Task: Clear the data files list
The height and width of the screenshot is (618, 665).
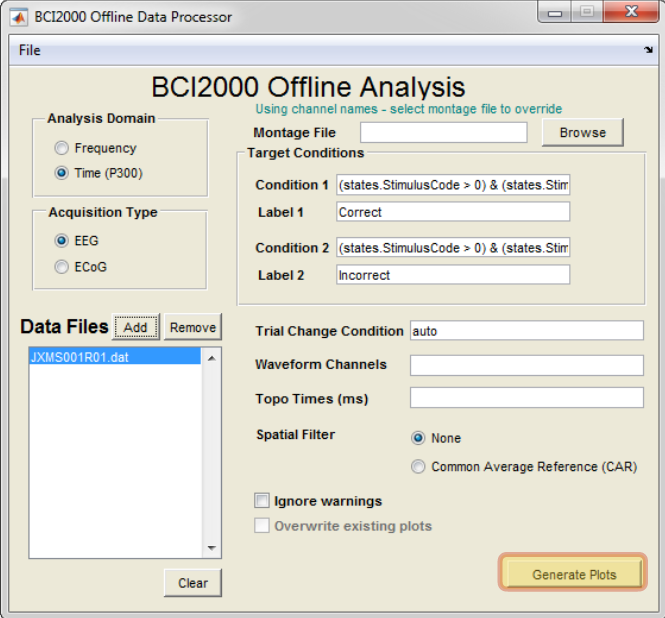Action: pyautogui.click(x=193, y=583)
